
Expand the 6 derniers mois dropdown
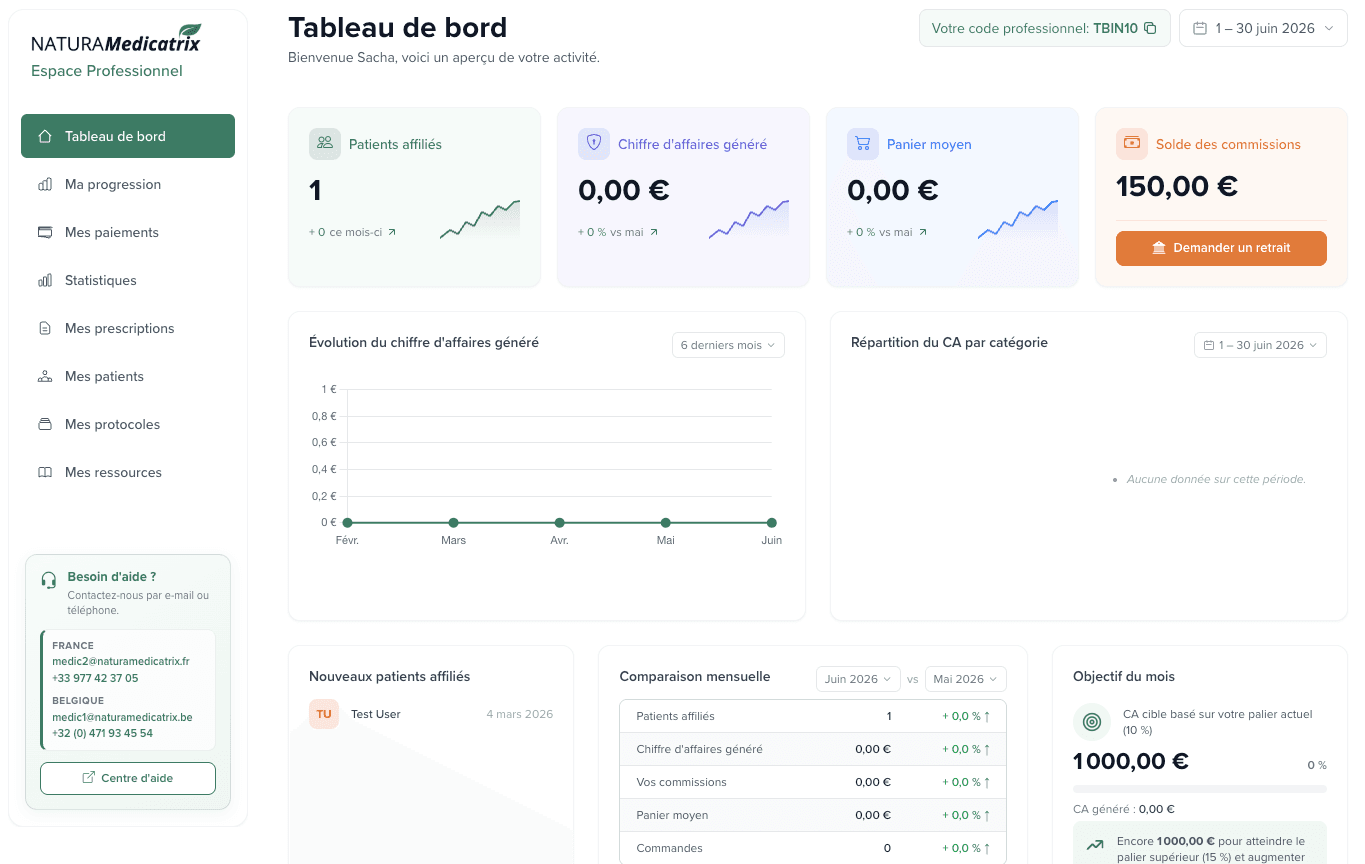(728, 345)
